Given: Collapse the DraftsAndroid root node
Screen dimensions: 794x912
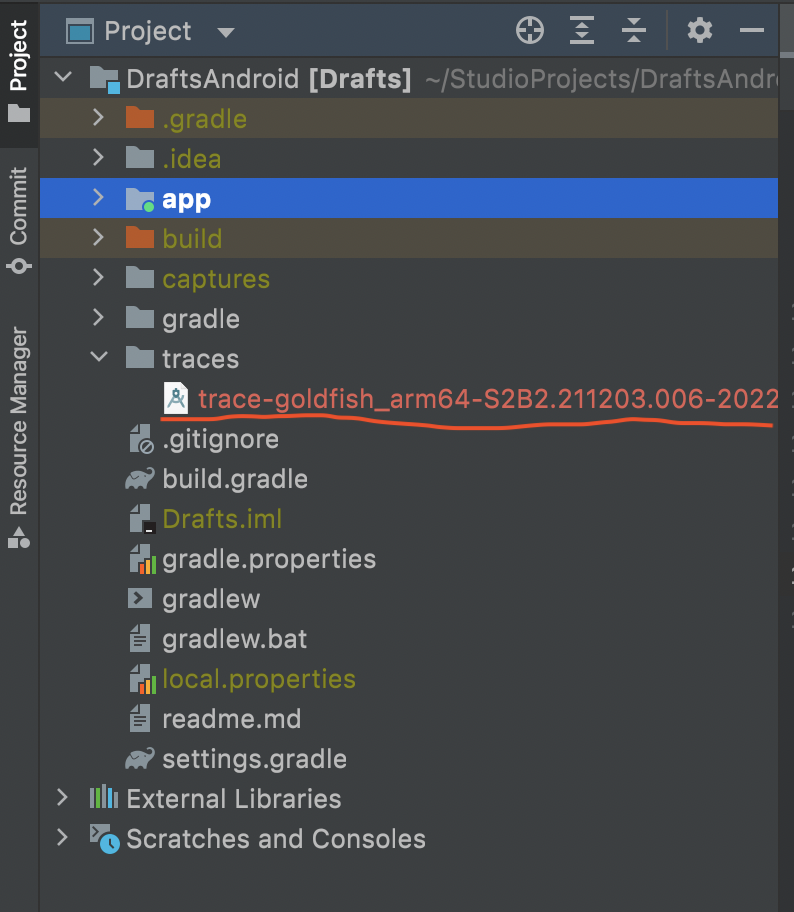Looking at the screenshot, I should coord(63,78).
